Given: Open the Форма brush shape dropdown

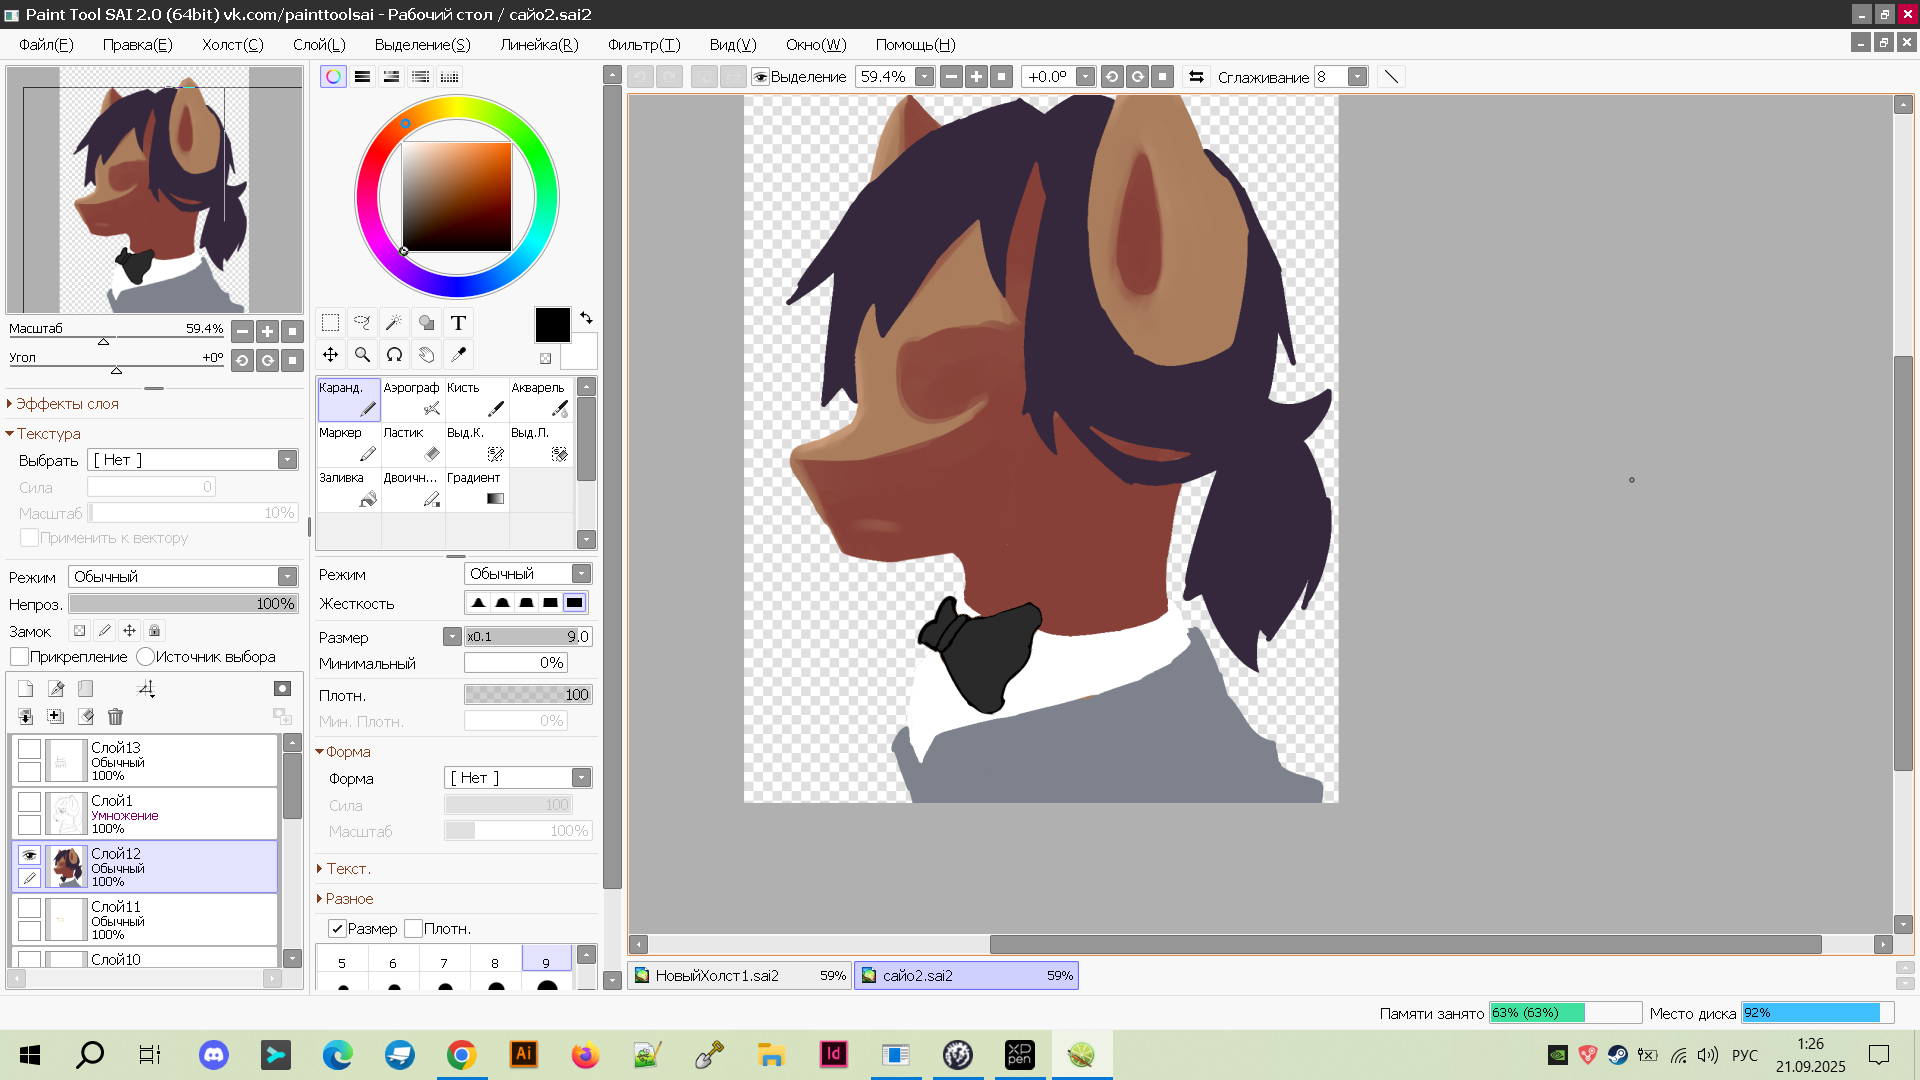Looking at the screenshot, I should point(518,778).
